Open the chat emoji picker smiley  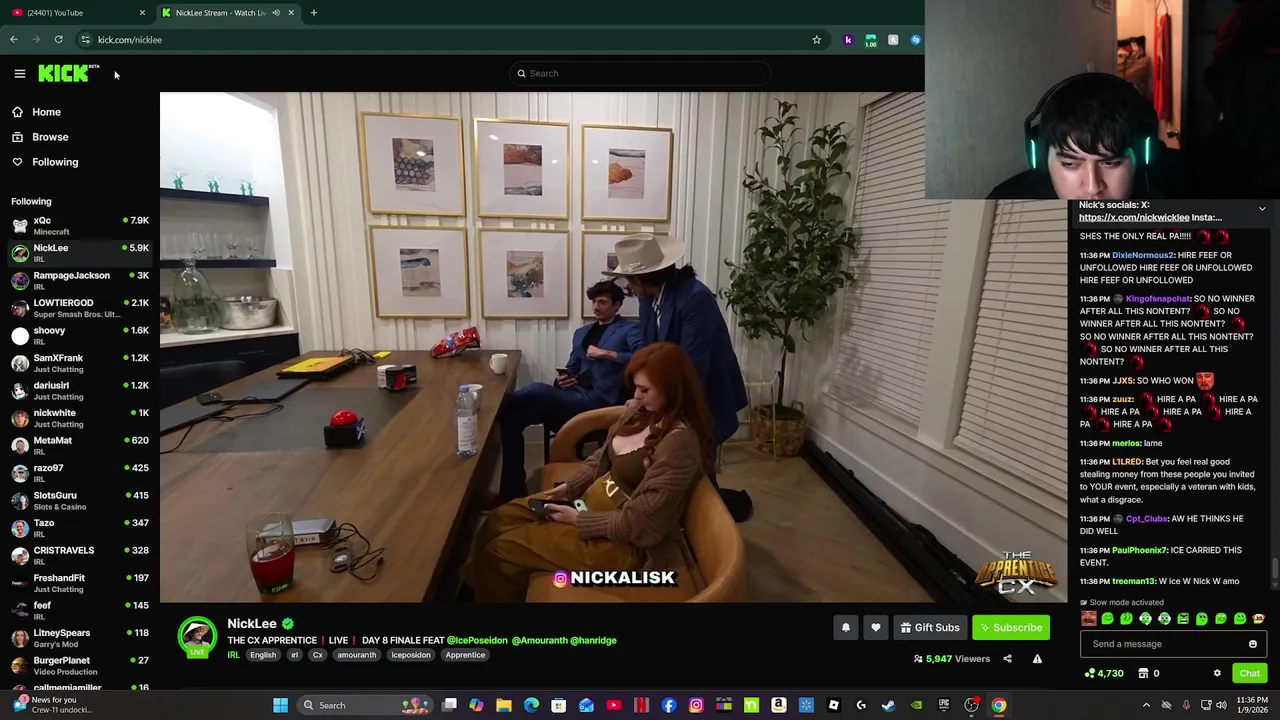tap(1252, 644)
